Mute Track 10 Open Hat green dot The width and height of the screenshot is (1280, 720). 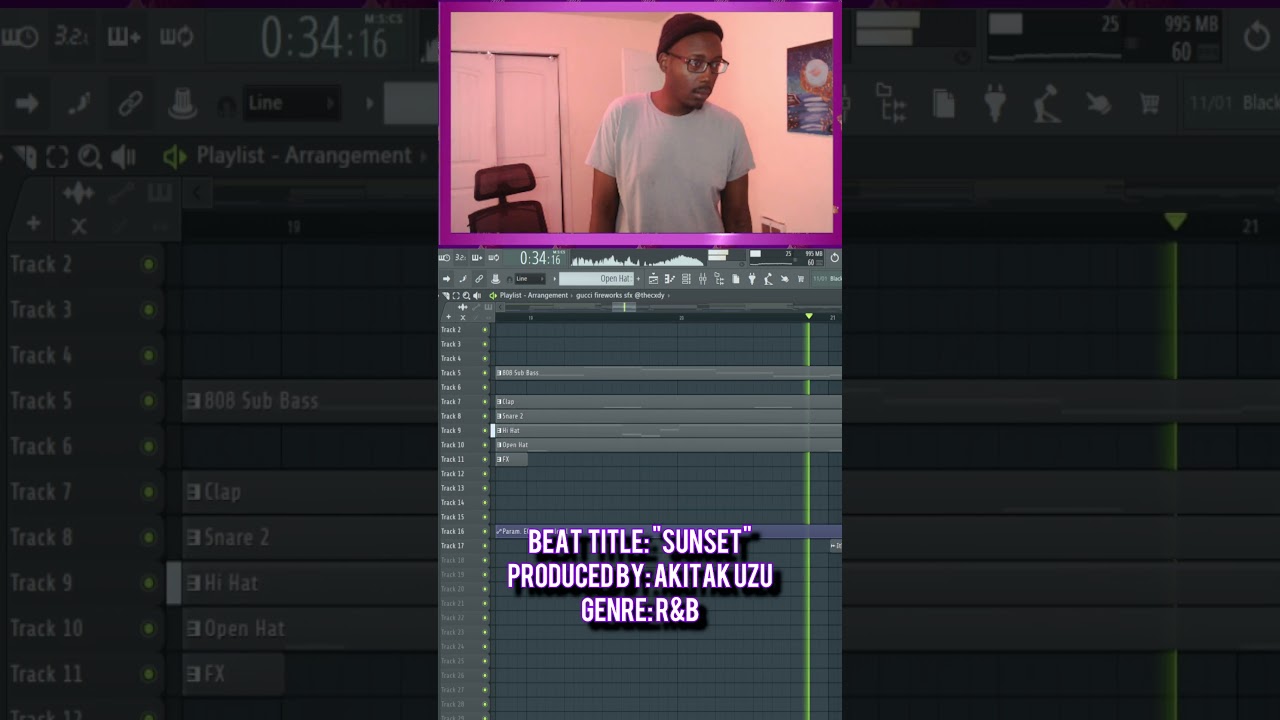[485, 445]
